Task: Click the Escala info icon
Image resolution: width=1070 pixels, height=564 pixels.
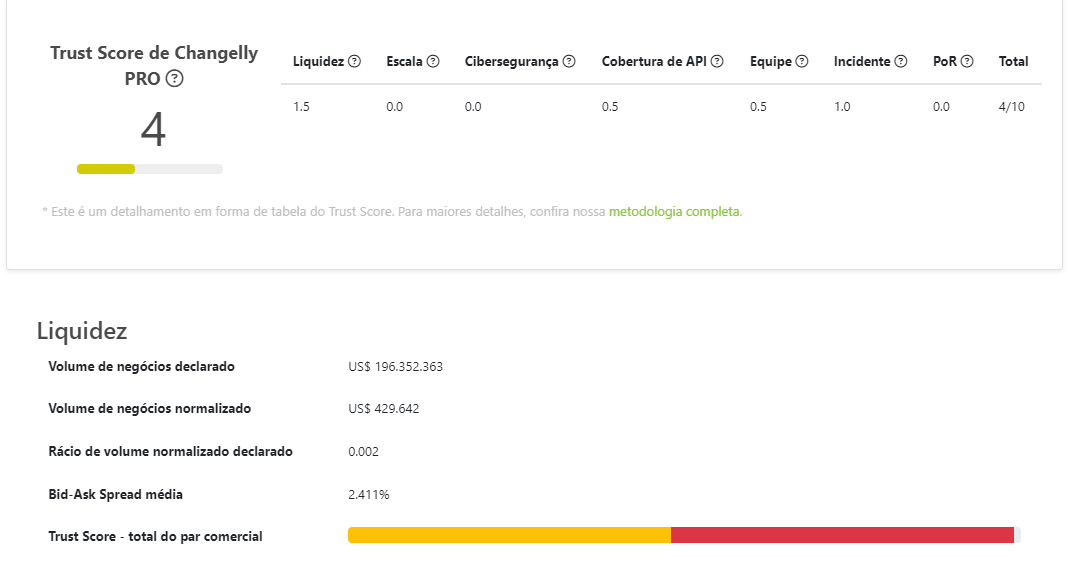Action: tap(433, 62)
